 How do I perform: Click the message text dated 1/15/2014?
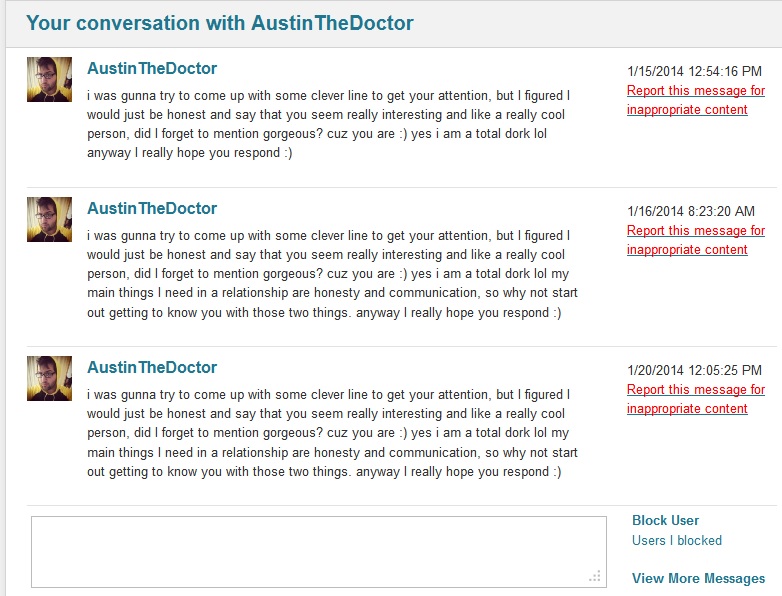coord(329,124)
